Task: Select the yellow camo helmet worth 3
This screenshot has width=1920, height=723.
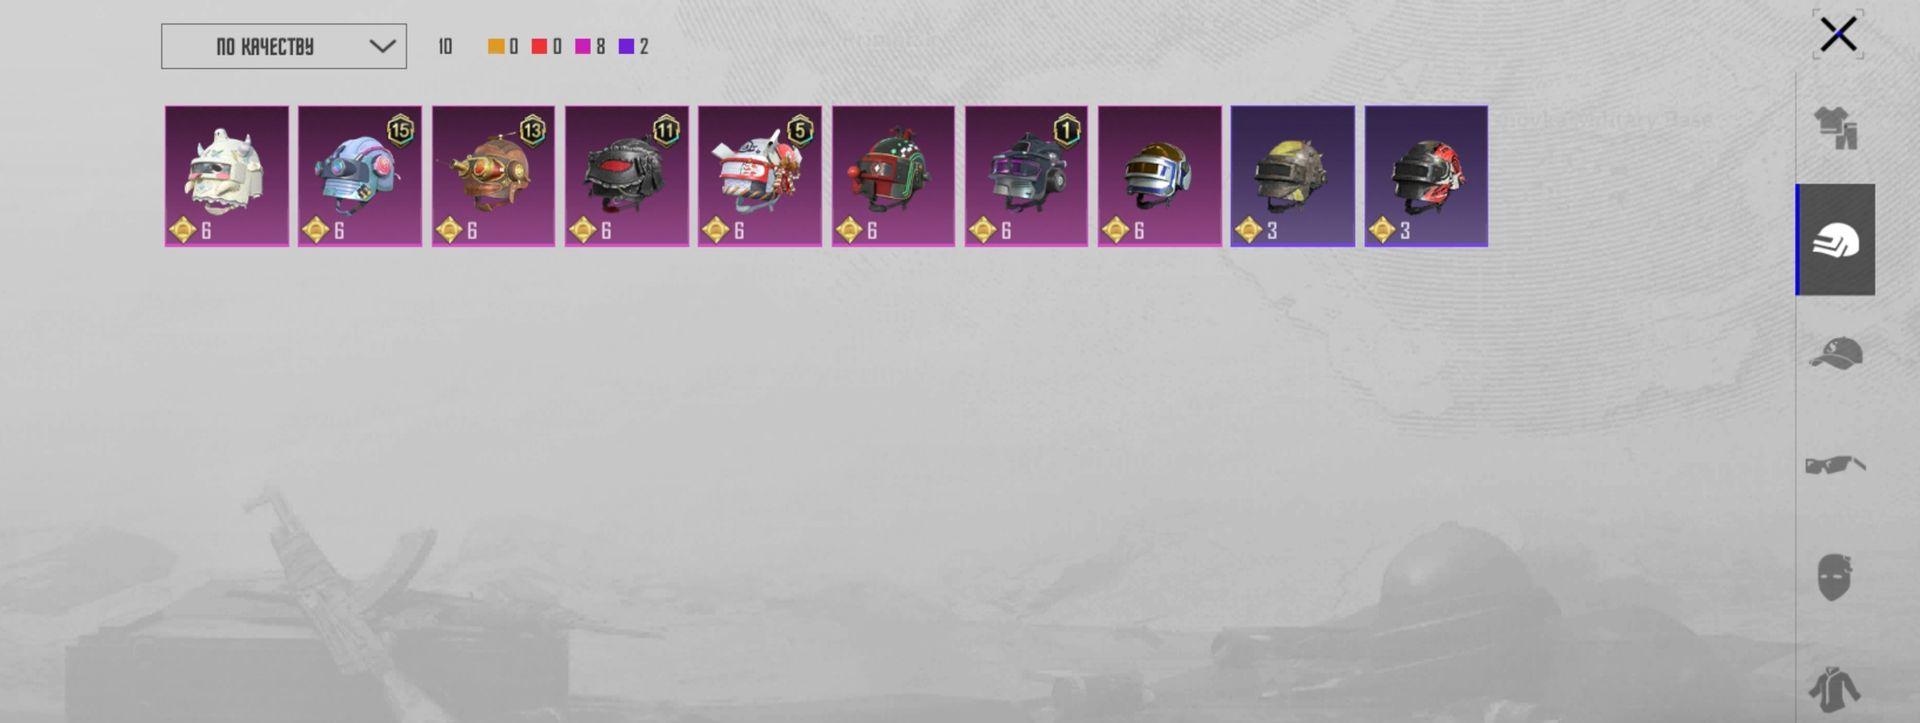Action: [x=1293, y=176]
